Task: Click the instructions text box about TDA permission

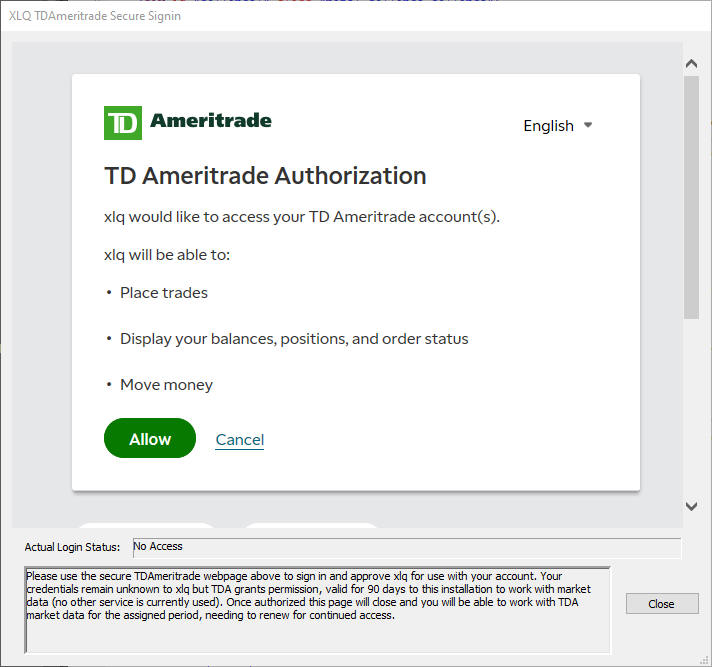Action: pos(317,610)
